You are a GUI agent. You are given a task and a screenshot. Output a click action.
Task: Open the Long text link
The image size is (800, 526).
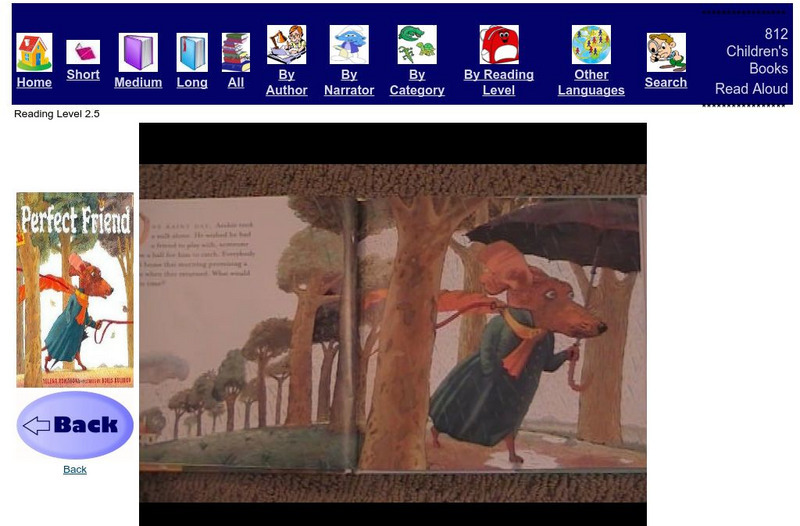[x=192, y=83]
